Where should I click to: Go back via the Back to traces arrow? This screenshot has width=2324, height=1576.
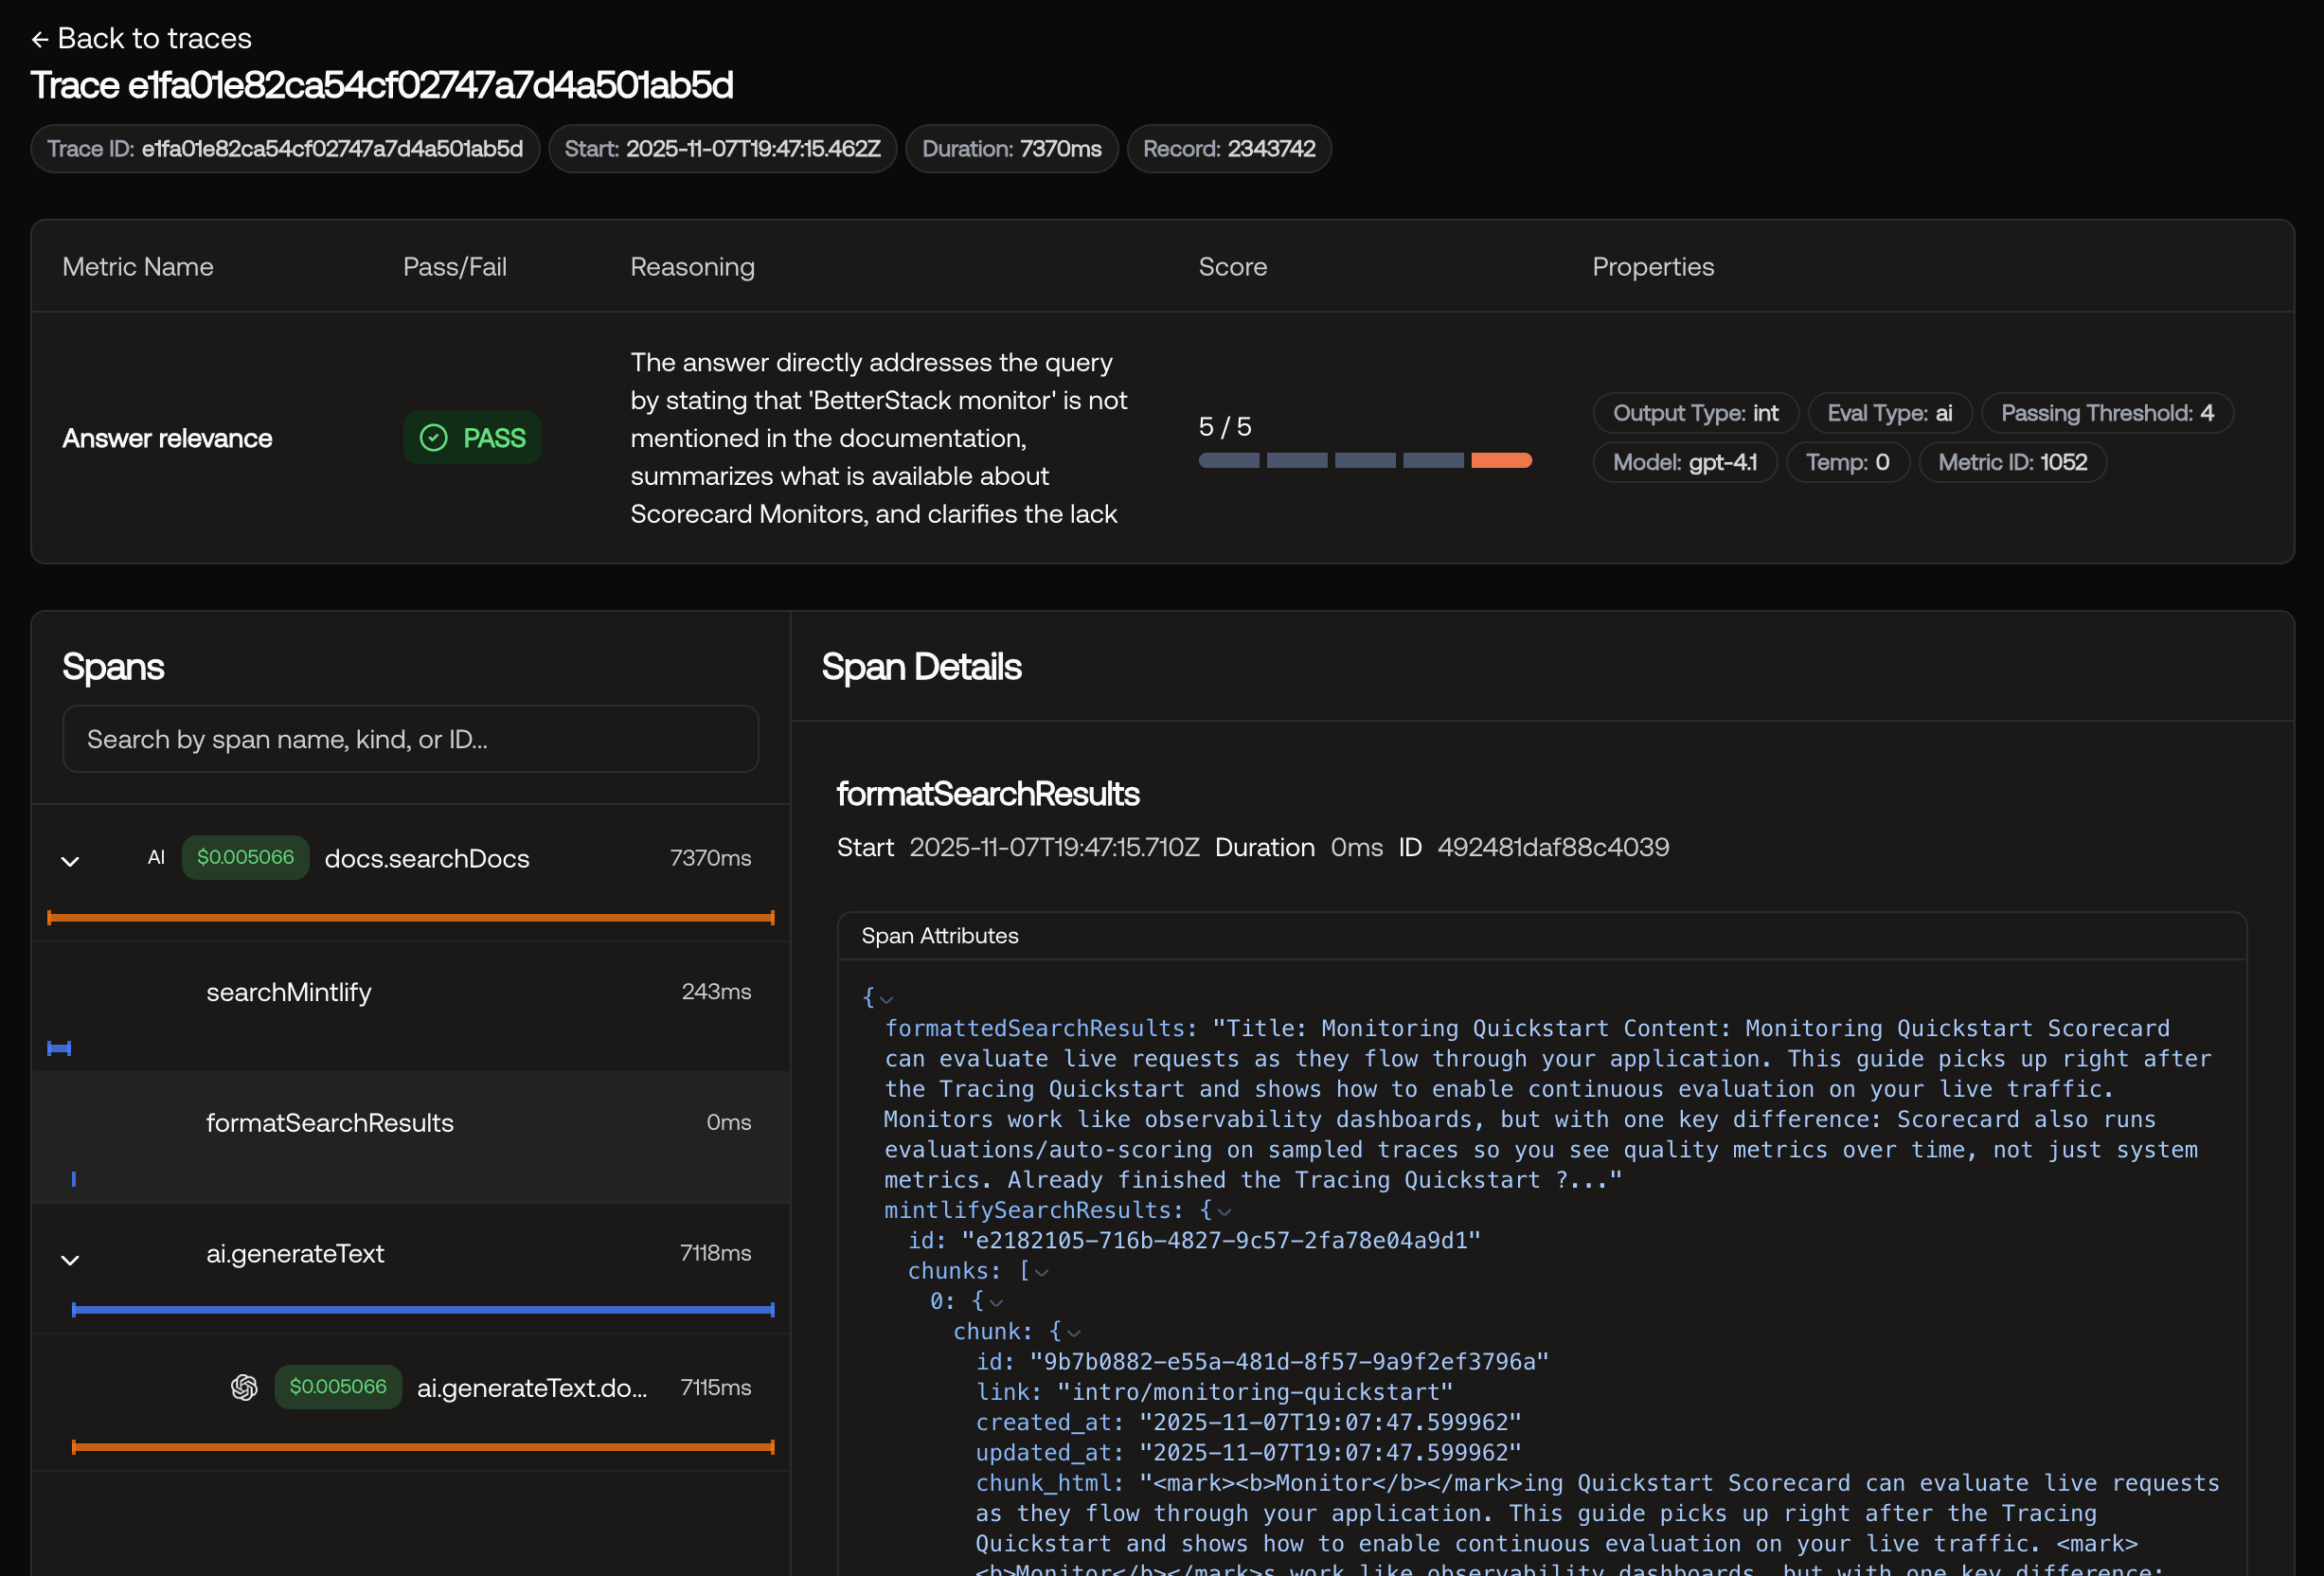pos(39,39)
